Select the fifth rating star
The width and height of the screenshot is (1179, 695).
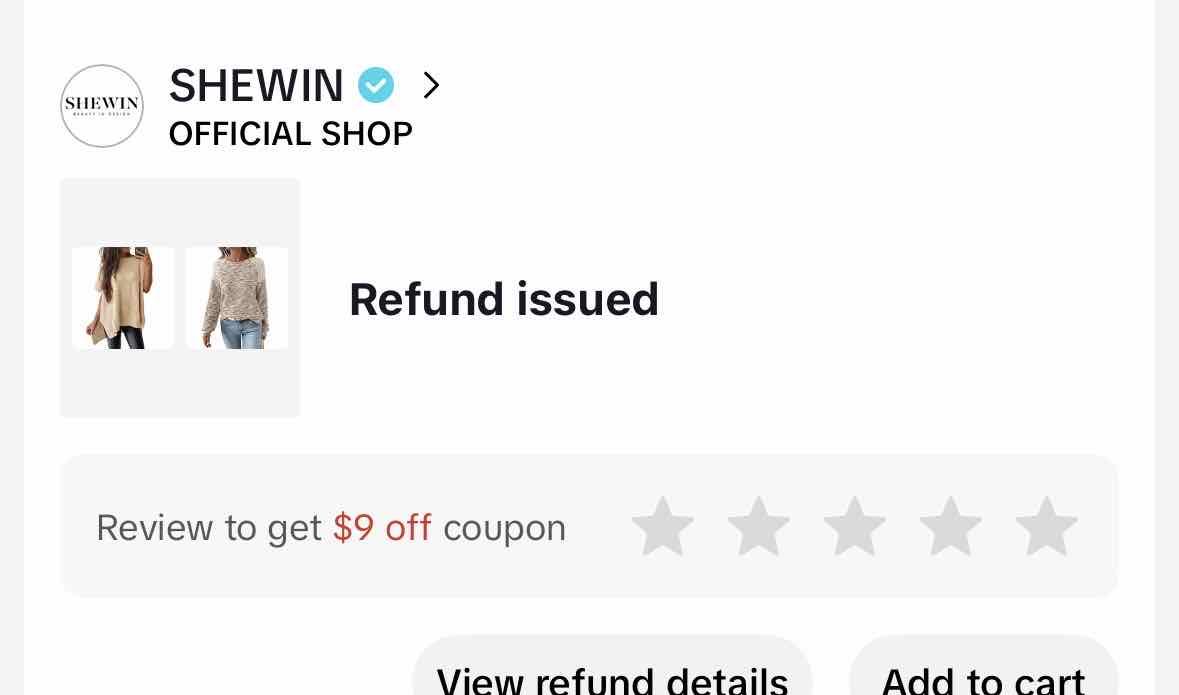coord(1047,526)
